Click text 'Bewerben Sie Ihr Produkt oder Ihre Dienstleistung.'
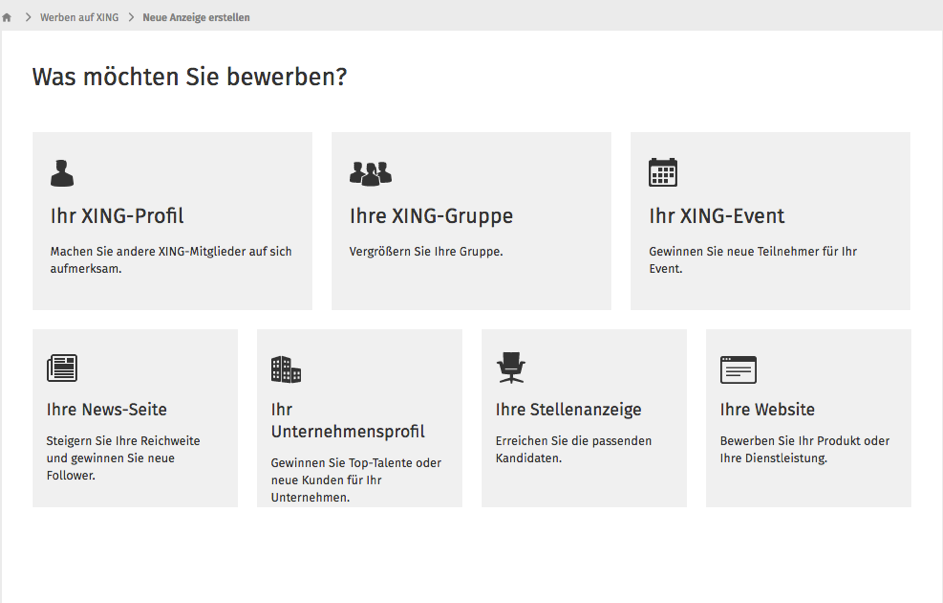The height and width of the screenshot is (603, 943). (804, 449)
